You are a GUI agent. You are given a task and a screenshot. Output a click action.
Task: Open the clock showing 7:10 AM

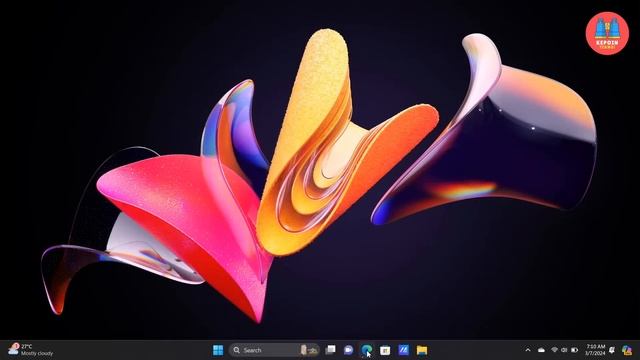[x=595, y=350]
